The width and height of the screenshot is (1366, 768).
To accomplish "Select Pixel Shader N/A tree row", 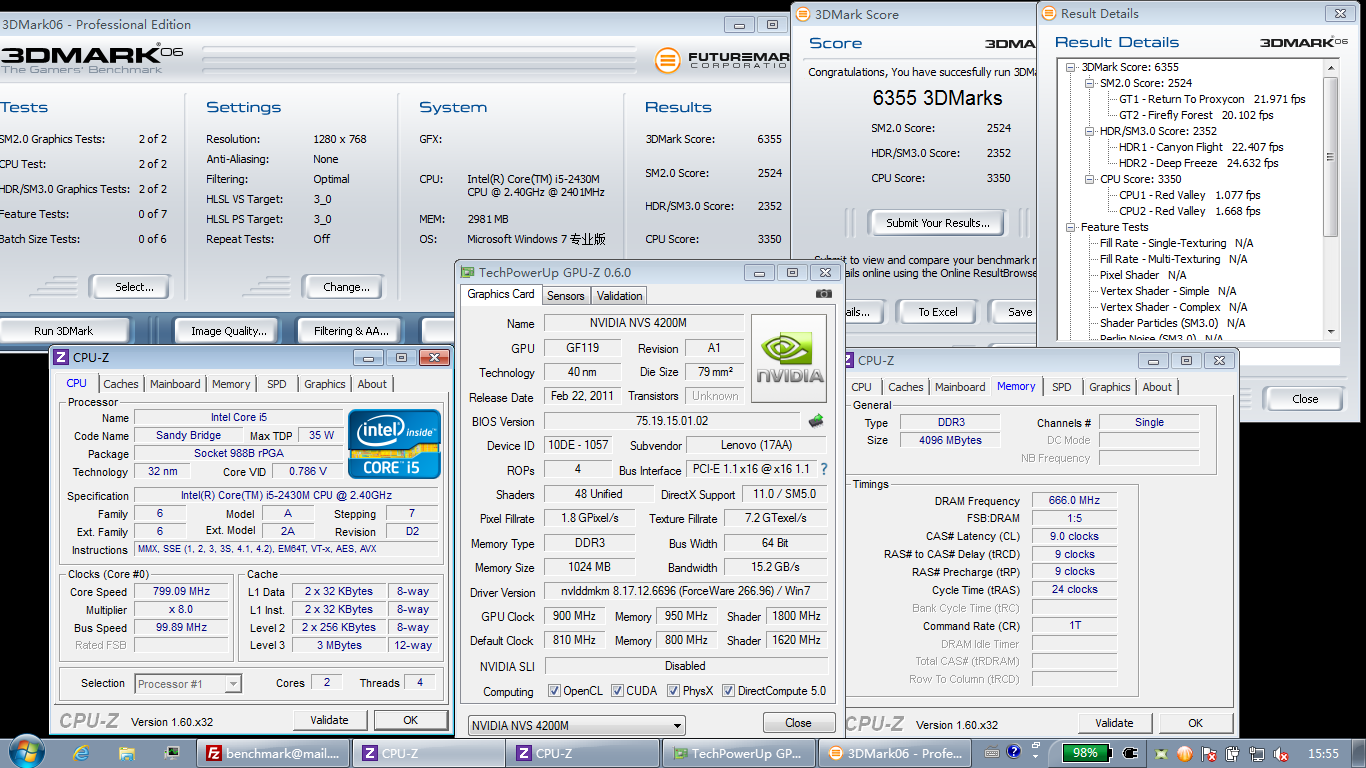I will click(x=1143, y=275).
